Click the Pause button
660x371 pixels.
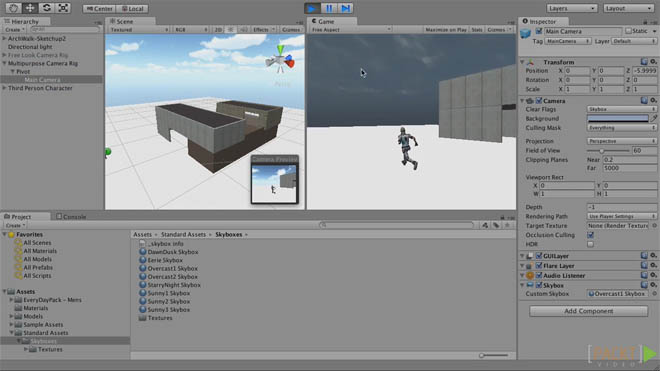click(329, 8)
